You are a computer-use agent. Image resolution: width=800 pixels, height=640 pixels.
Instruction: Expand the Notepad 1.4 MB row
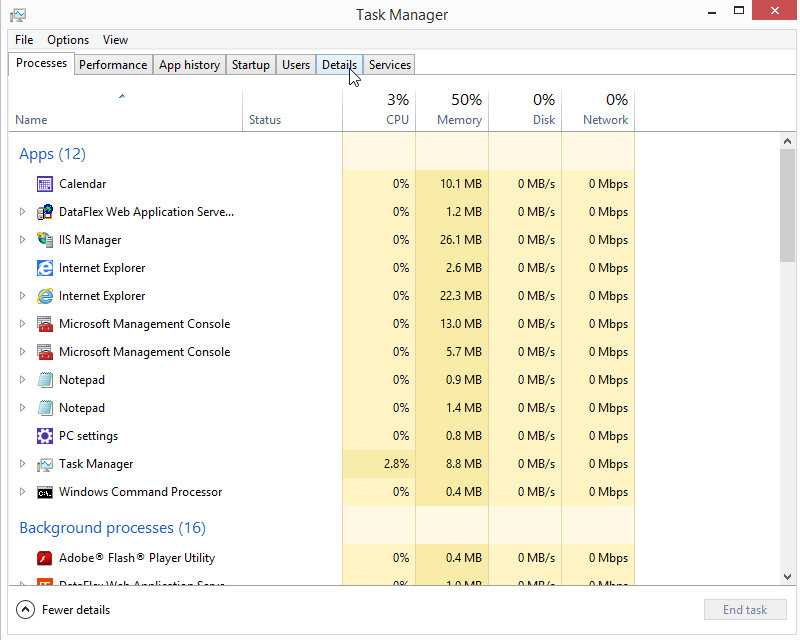[22, 407]
